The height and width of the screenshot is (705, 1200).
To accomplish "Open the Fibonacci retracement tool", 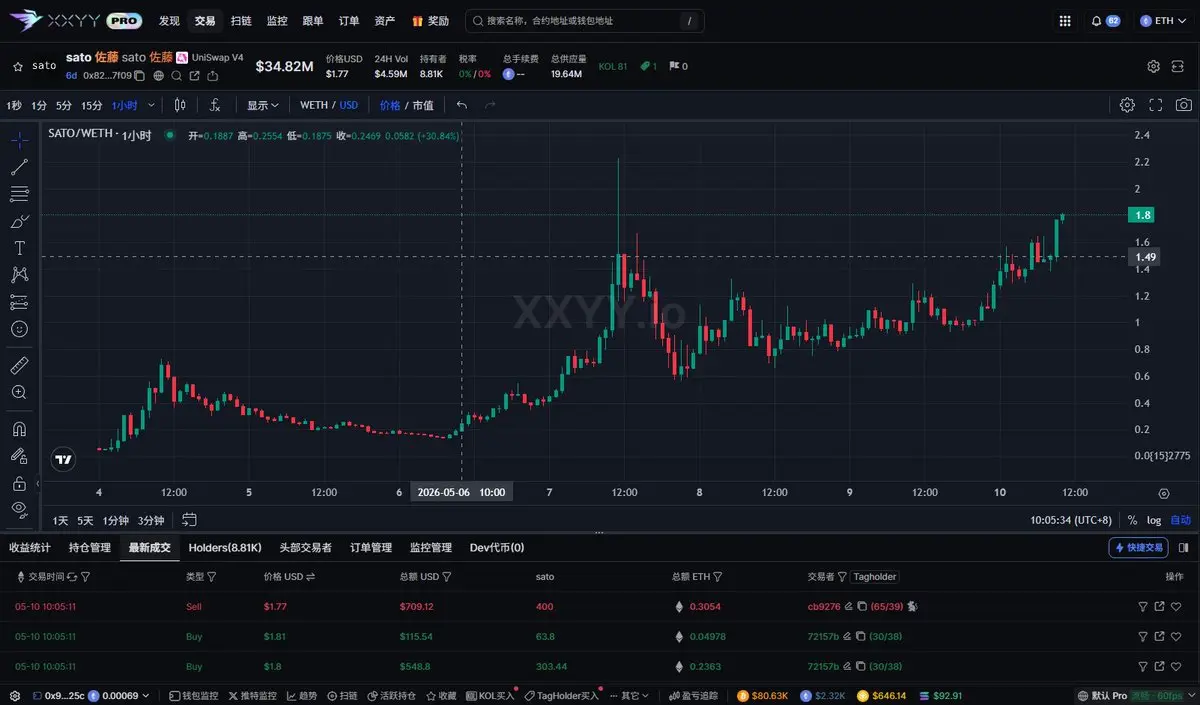I will click(19, 194).
